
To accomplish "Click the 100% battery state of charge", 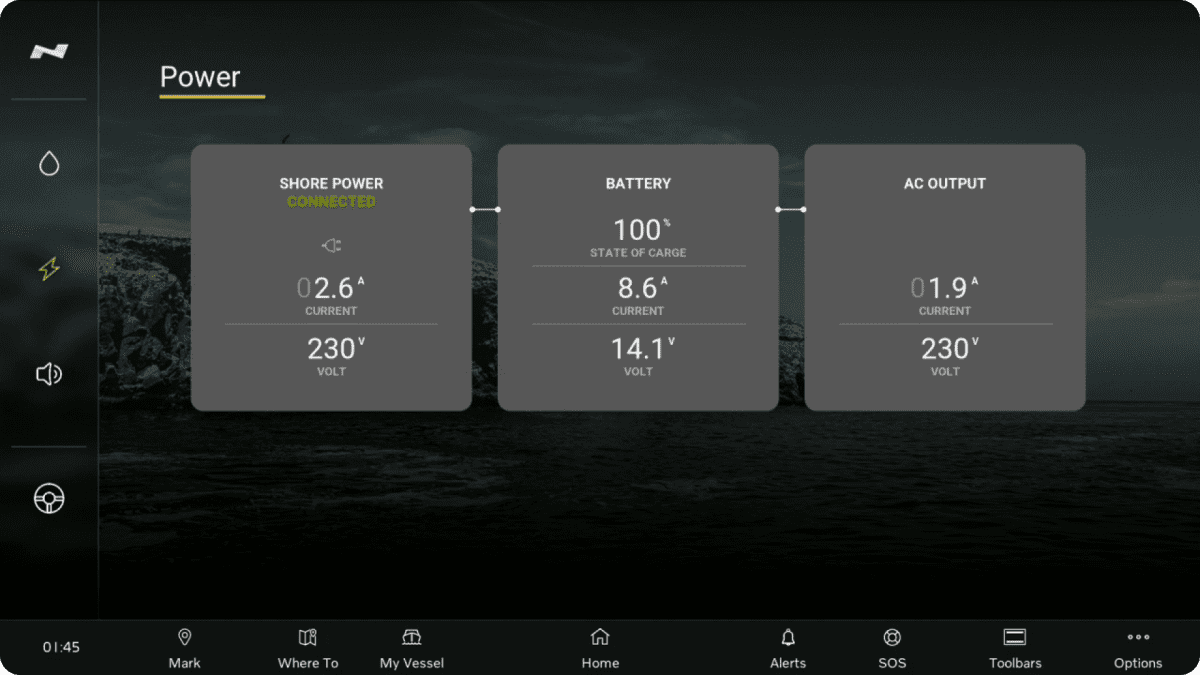I will [x=638, y=230].
